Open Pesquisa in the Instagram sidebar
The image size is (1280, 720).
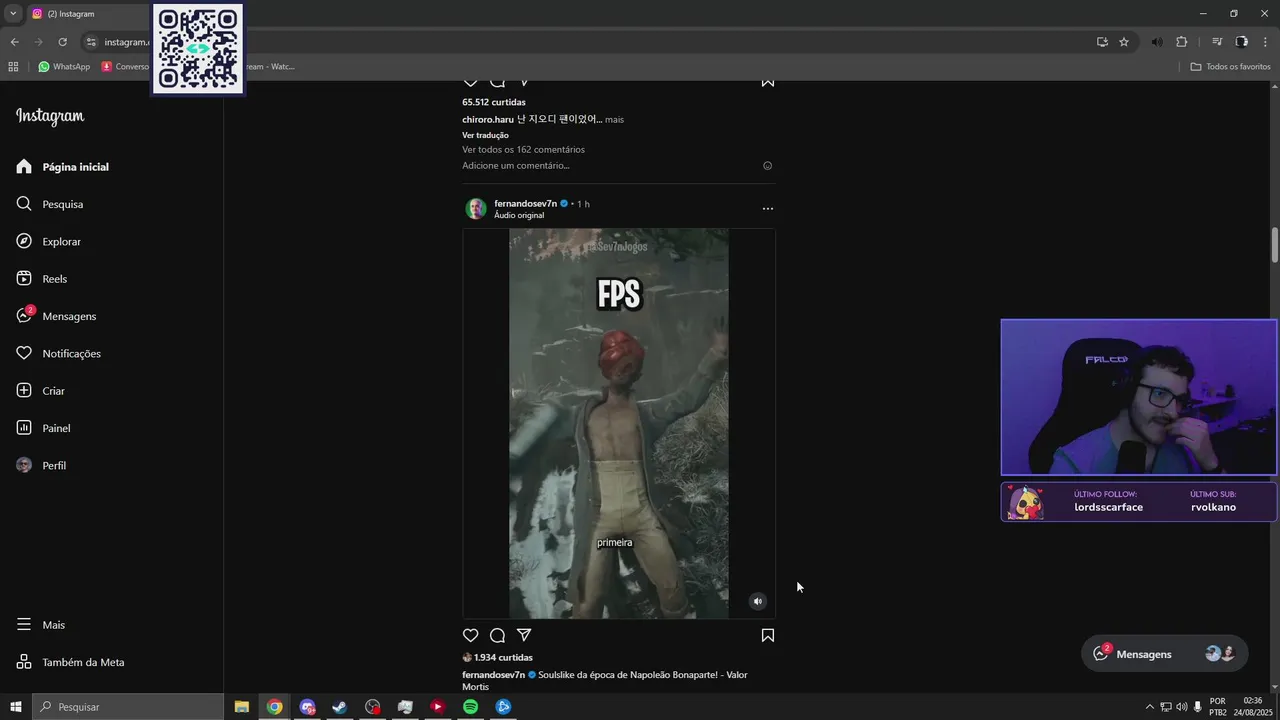coord(49,204)
